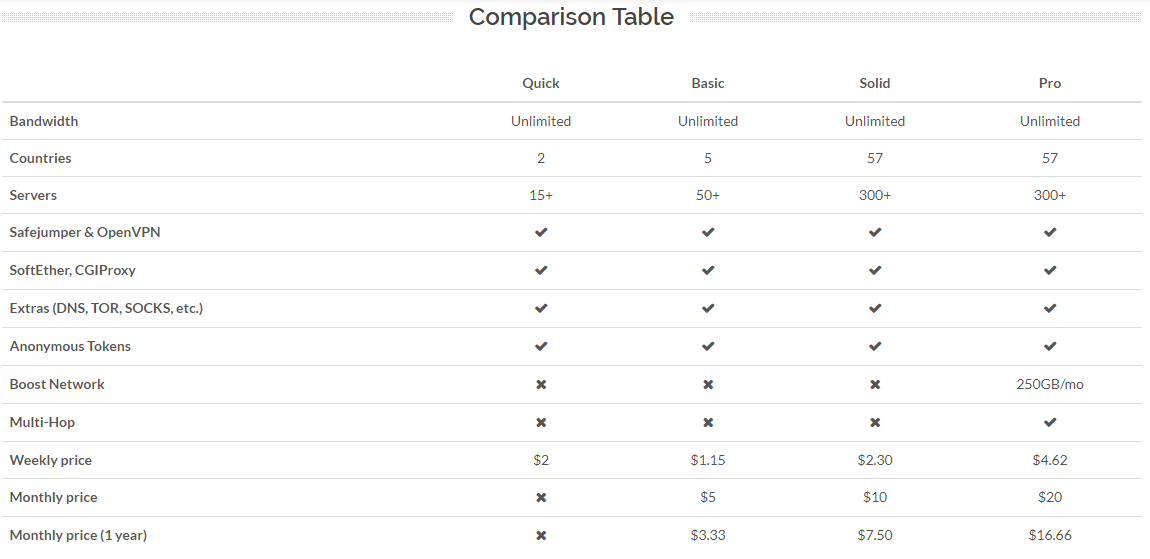Click the Boost Network cross under Quick
This screenshot has height=559, width=1150.
tap(541, 384)
